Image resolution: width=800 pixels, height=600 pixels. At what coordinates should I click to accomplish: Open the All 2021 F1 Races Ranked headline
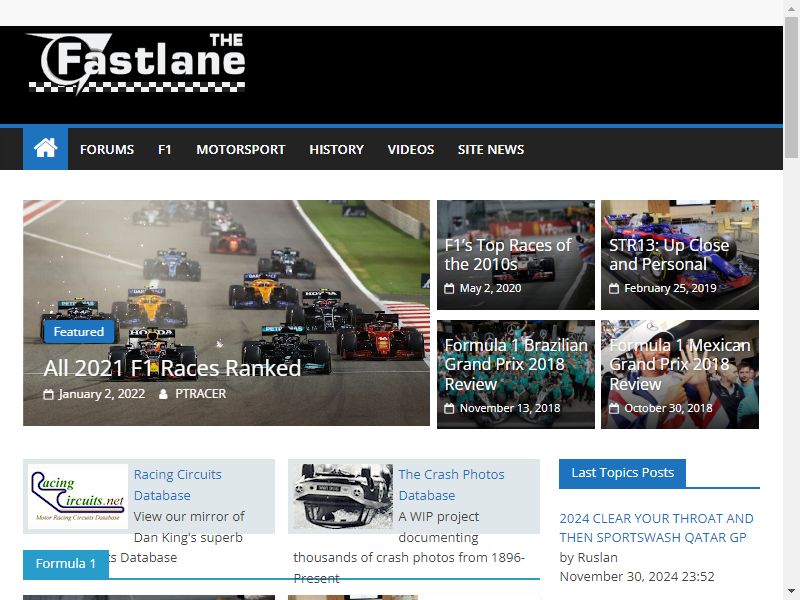pos(172,368)
